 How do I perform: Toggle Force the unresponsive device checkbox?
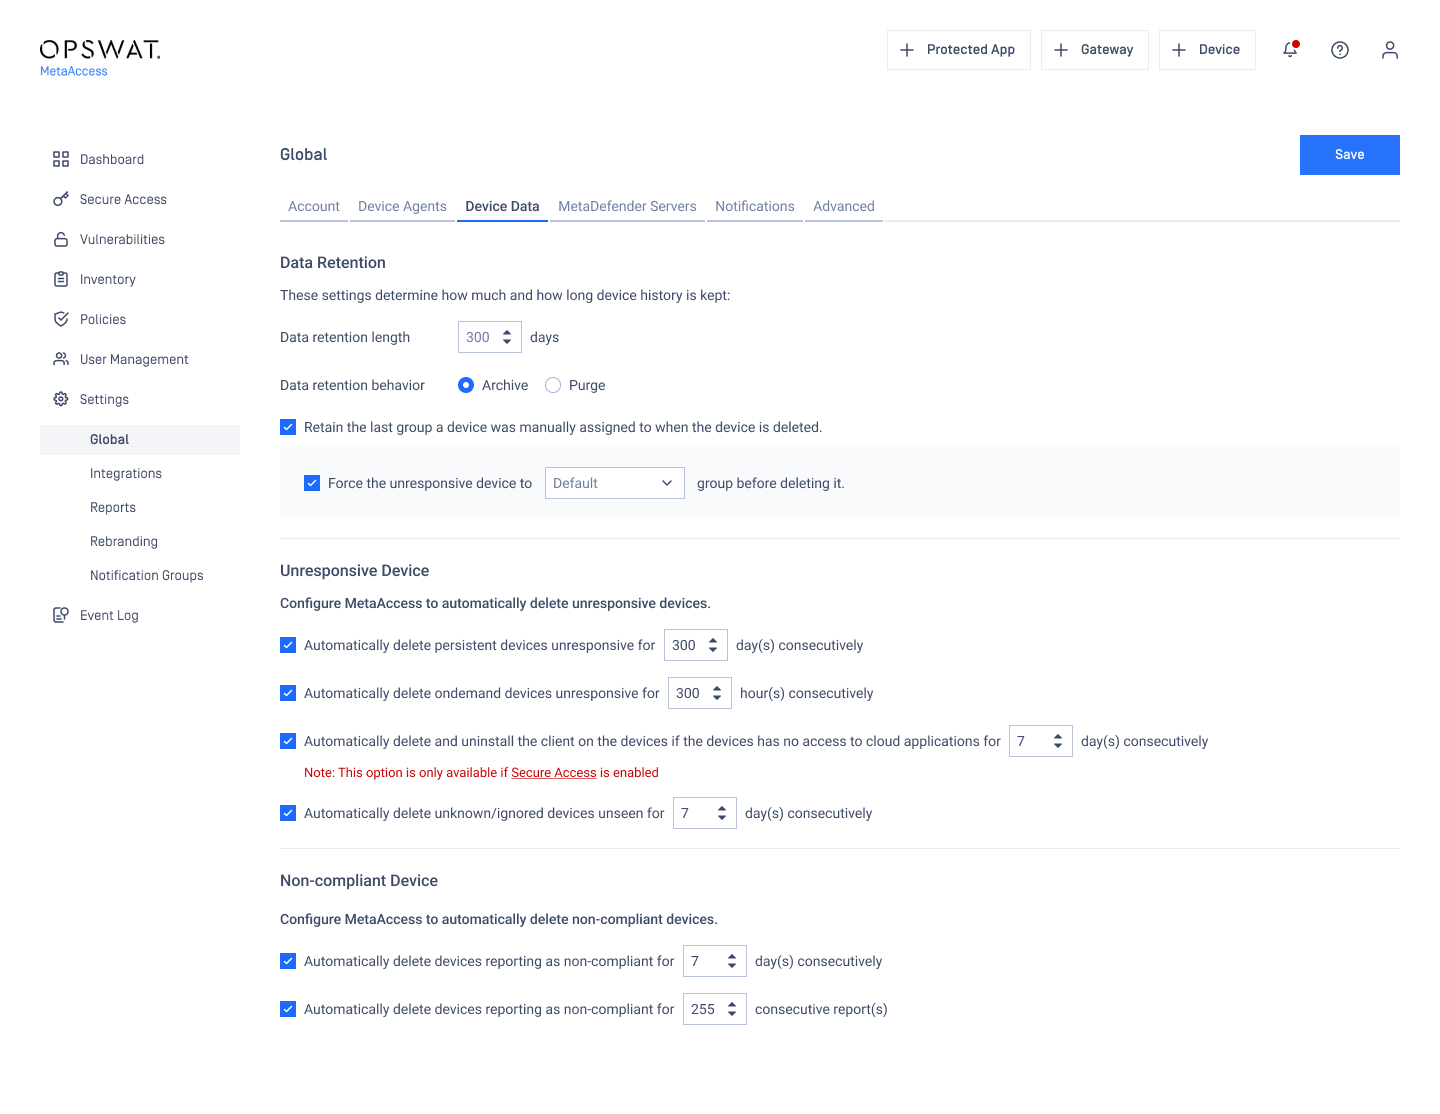click(x=312, y=483)
